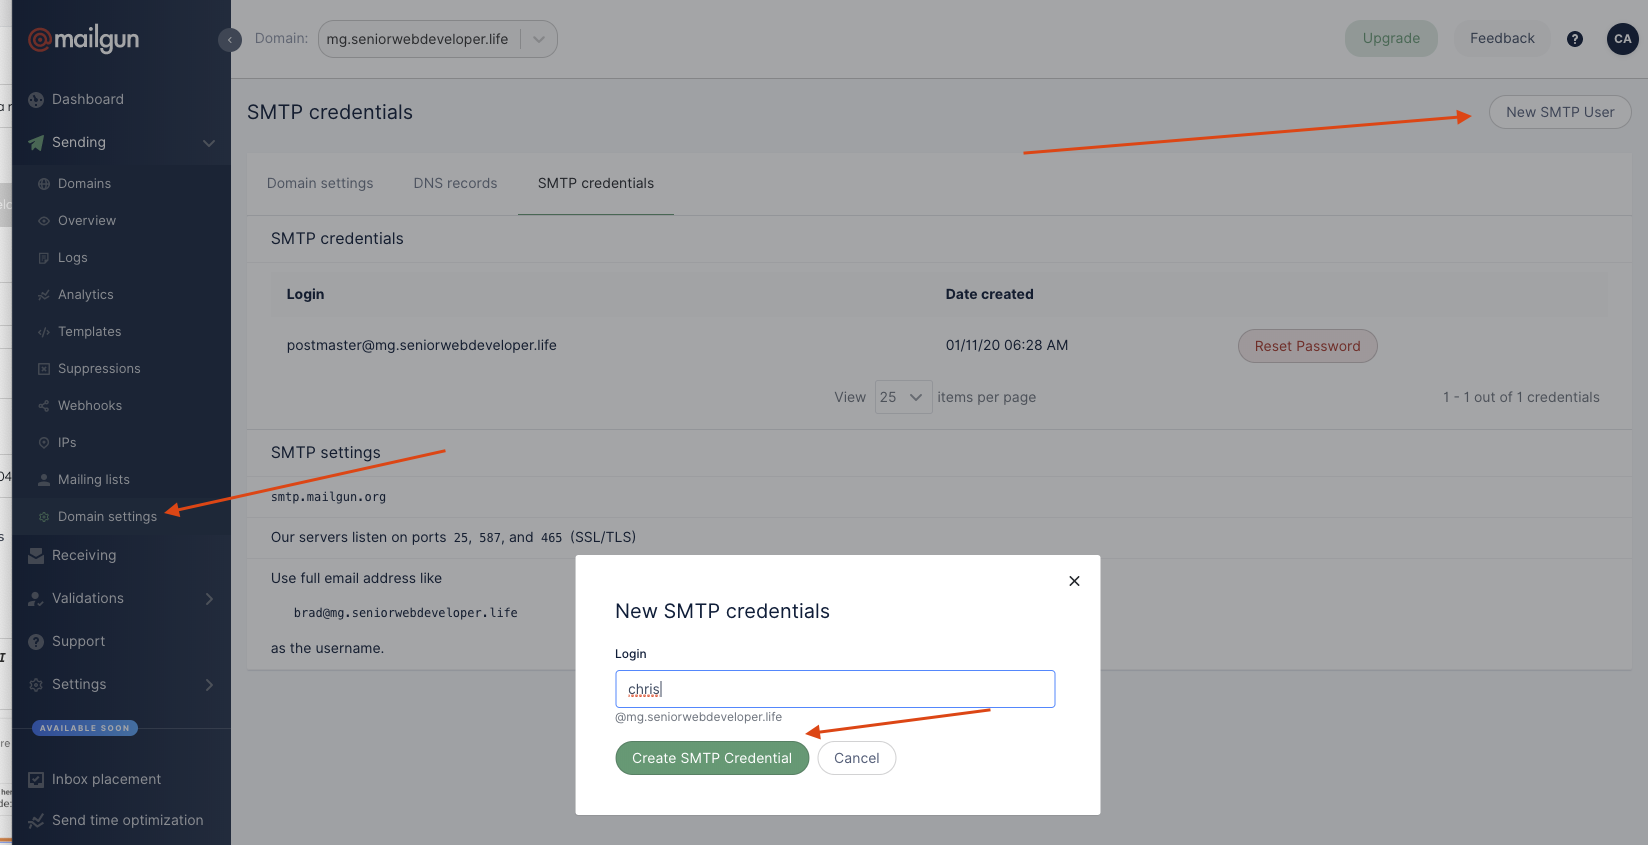Click the Validations icon

36,599
